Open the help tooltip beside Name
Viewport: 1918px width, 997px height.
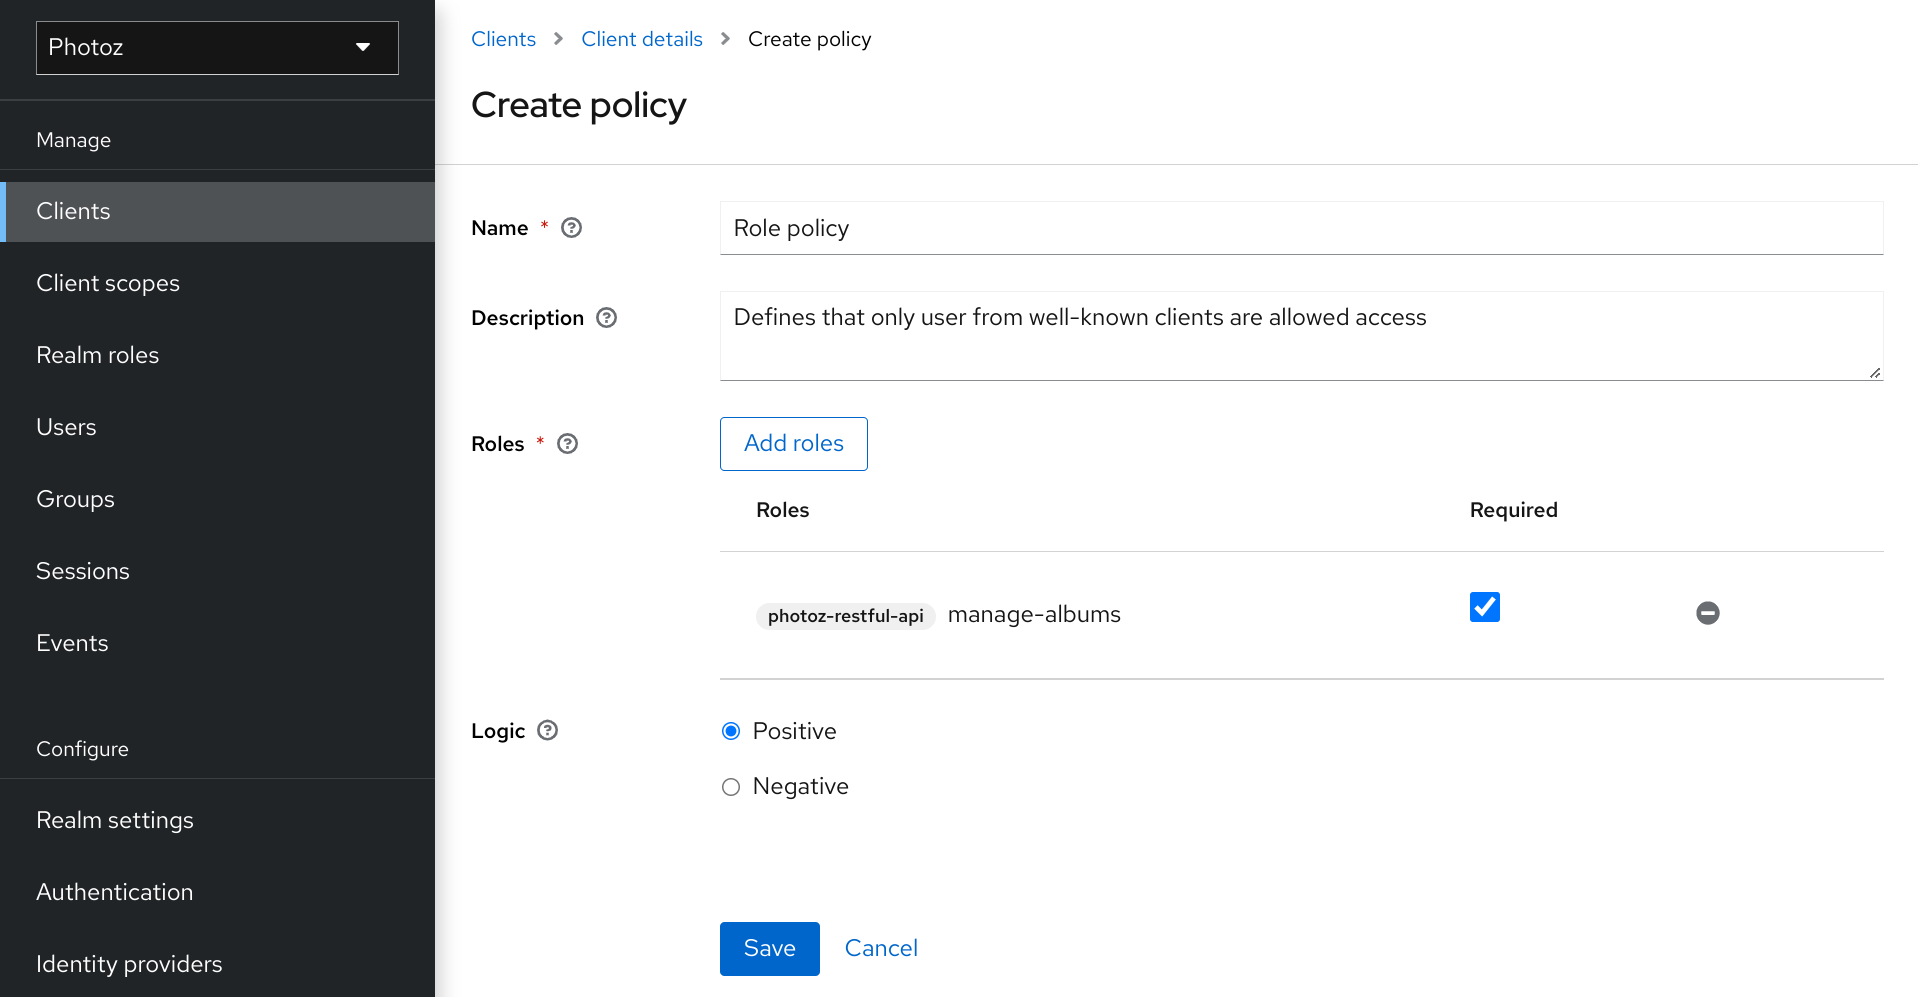pyautogui.click(x=570, y=228)
